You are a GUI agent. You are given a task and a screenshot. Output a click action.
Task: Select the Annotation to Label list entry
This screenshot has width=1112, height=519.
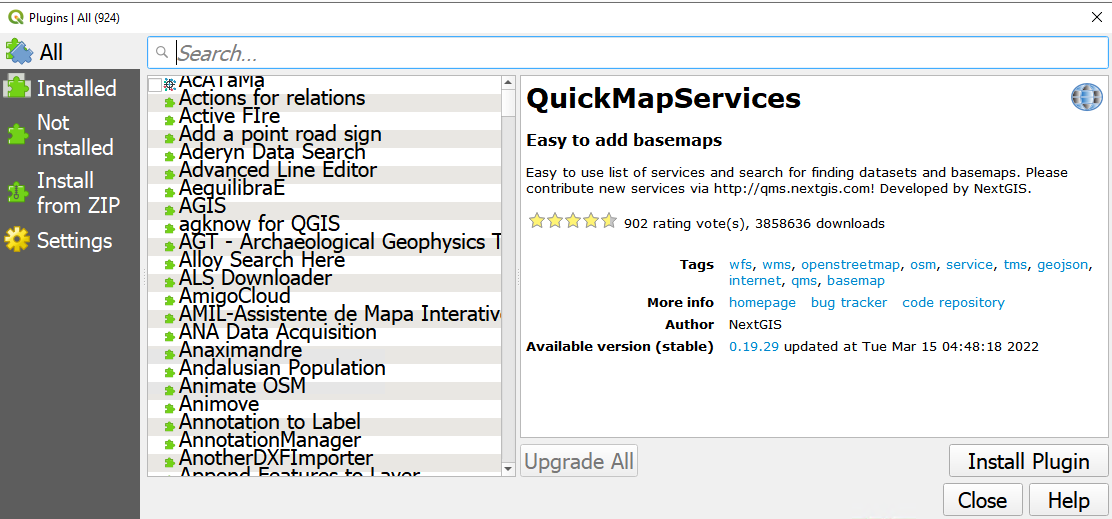pyautogui.click(x=324, y=421)
